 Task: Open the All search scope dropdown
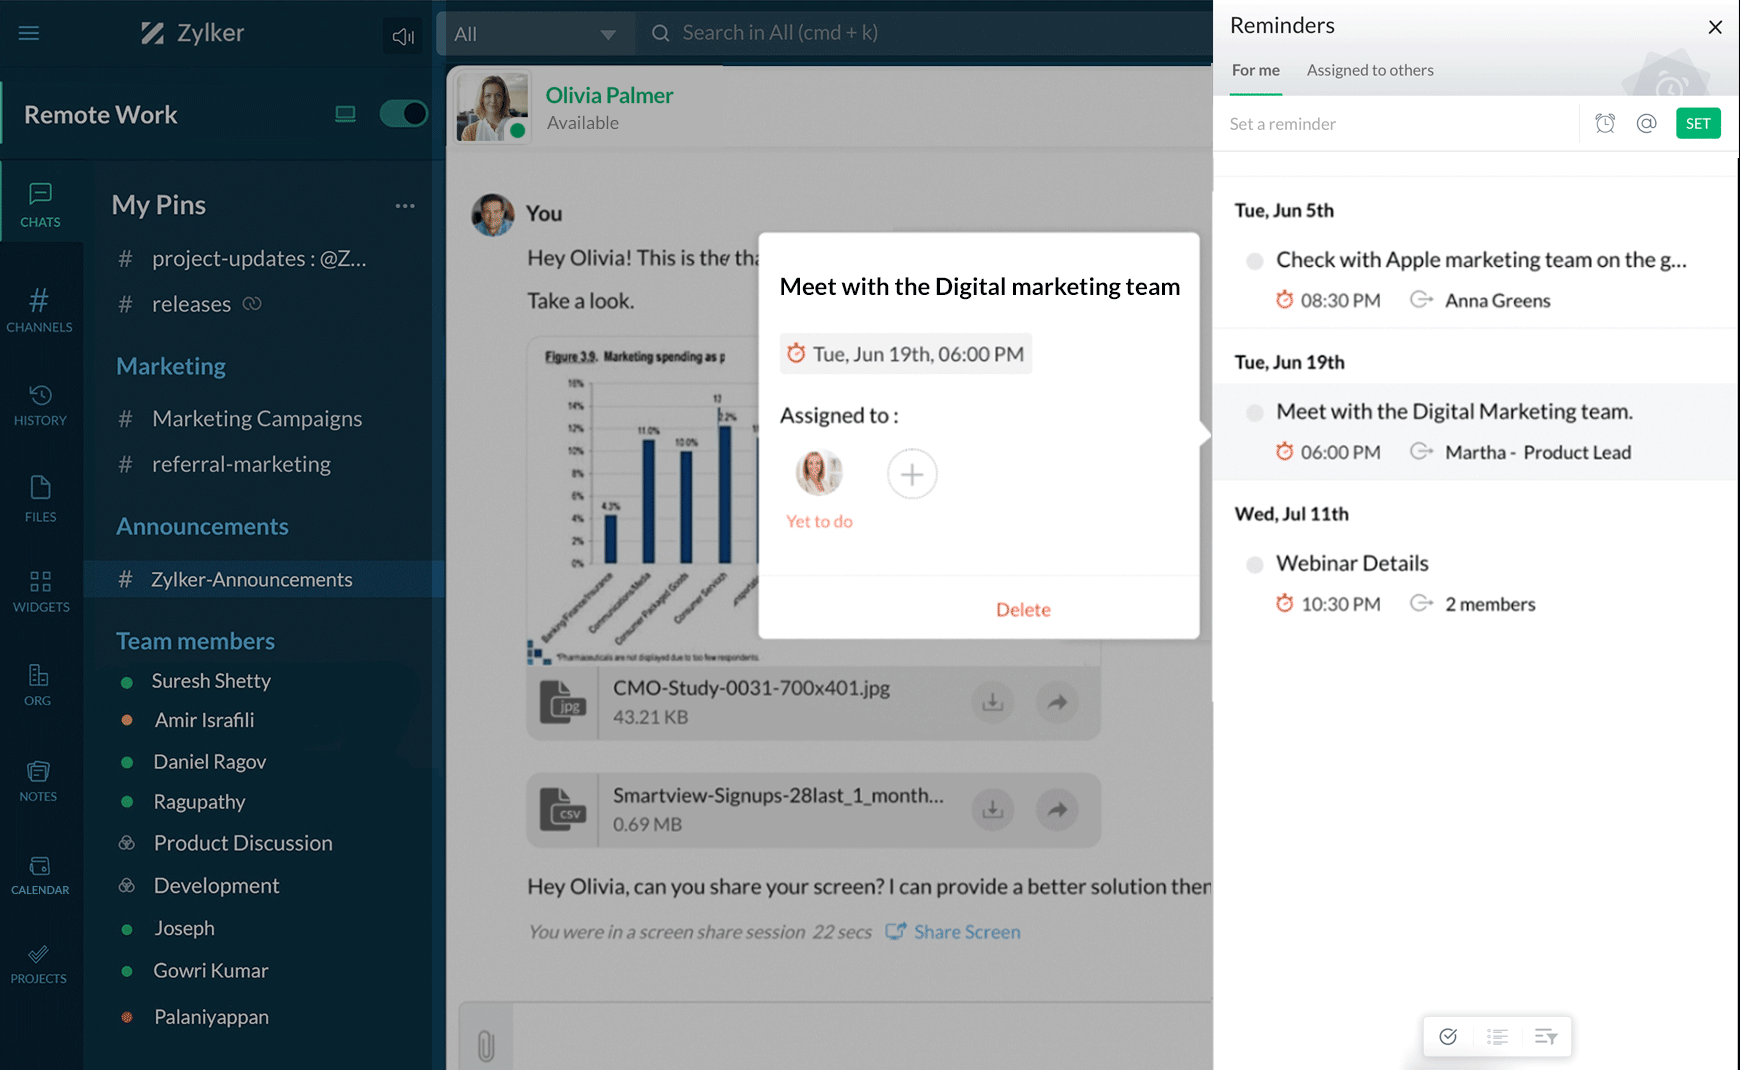[536, 34]
